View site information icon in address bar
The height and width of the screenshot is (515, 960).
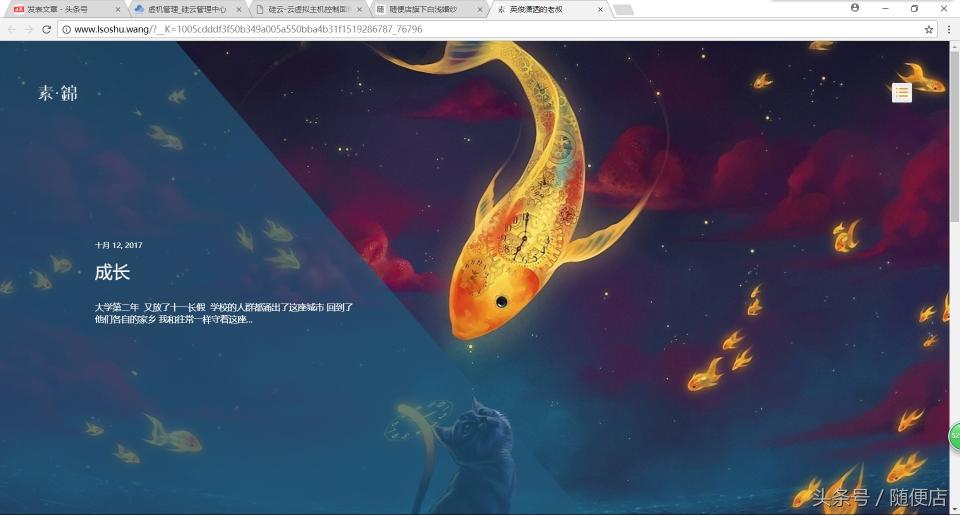[x=66, y=29]
